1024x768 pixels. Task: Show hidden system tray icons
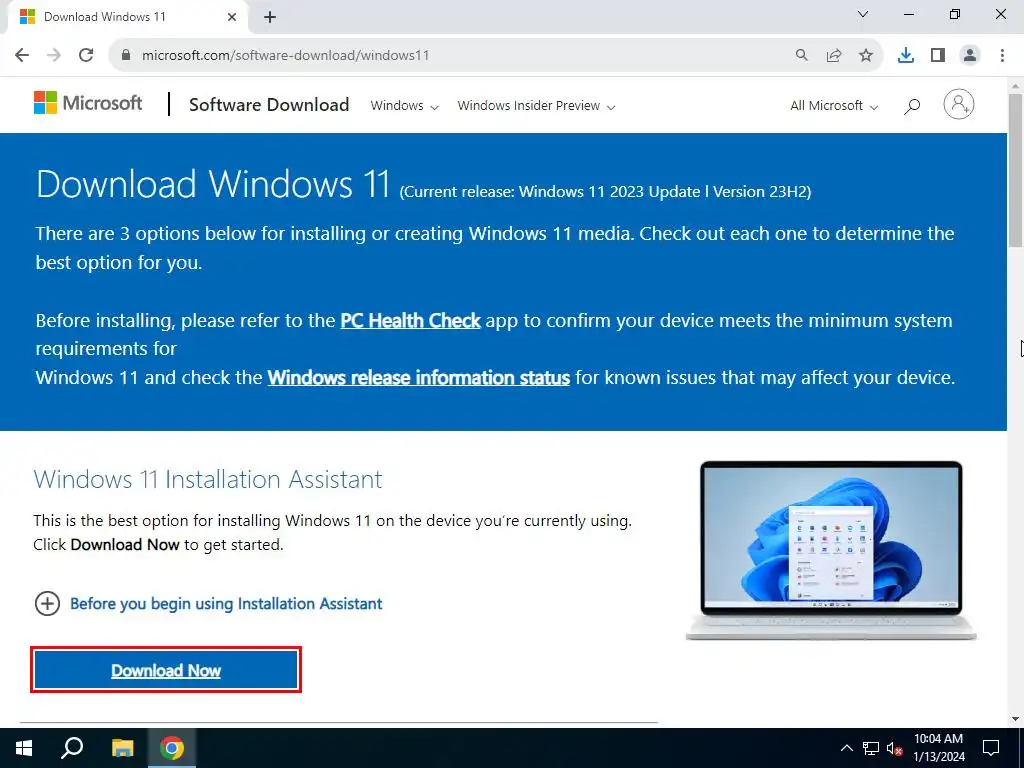[846, 748]
